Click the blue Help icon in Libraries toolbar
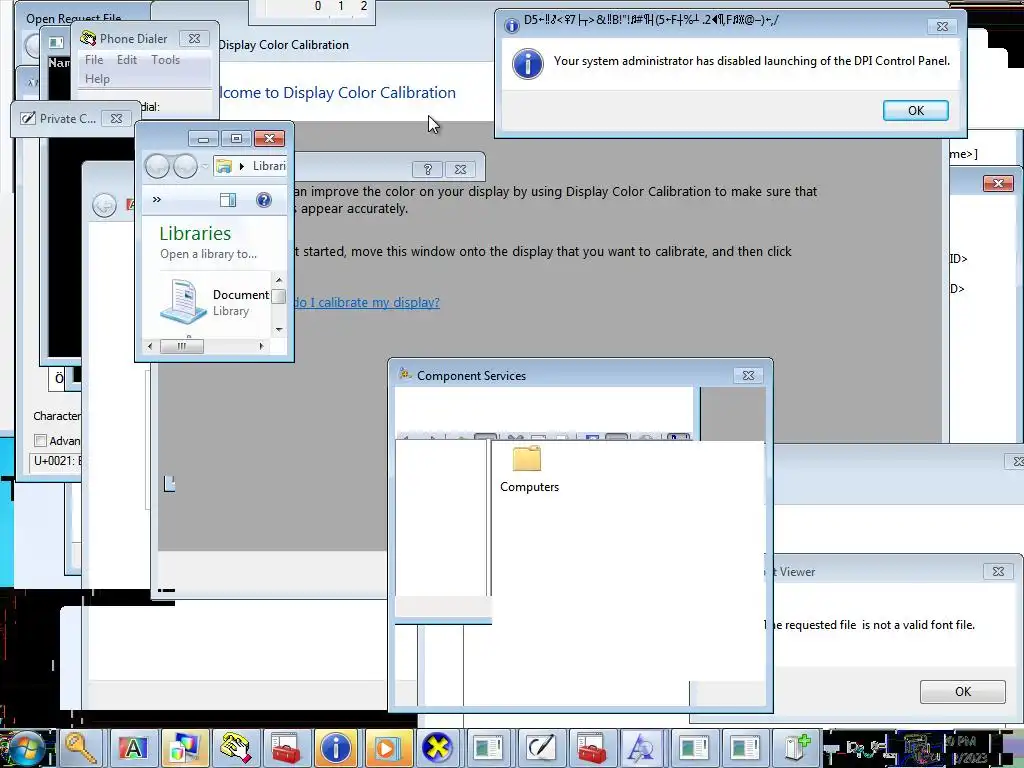Image resolution: width=1024 pixels, height=768 pixels. click(x=264, y=200)
